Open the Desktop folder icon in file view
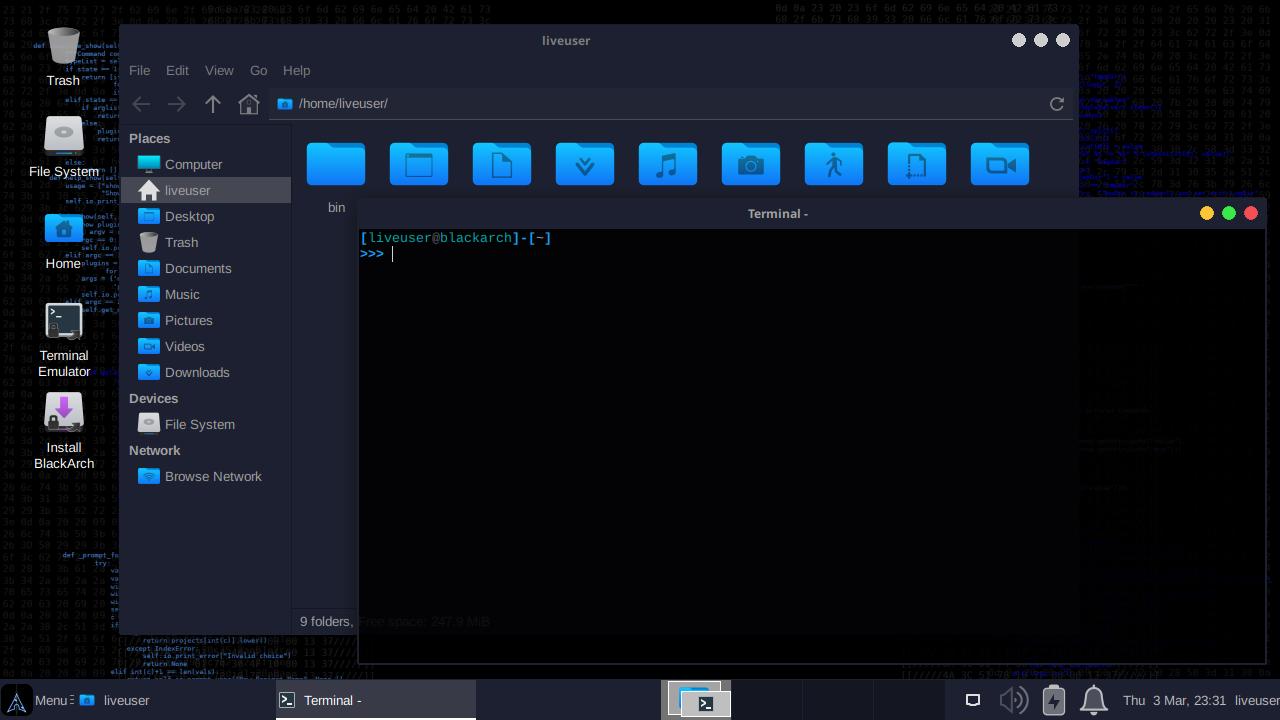The height and width of the screenshot is (720, 1280). point(419,164)
